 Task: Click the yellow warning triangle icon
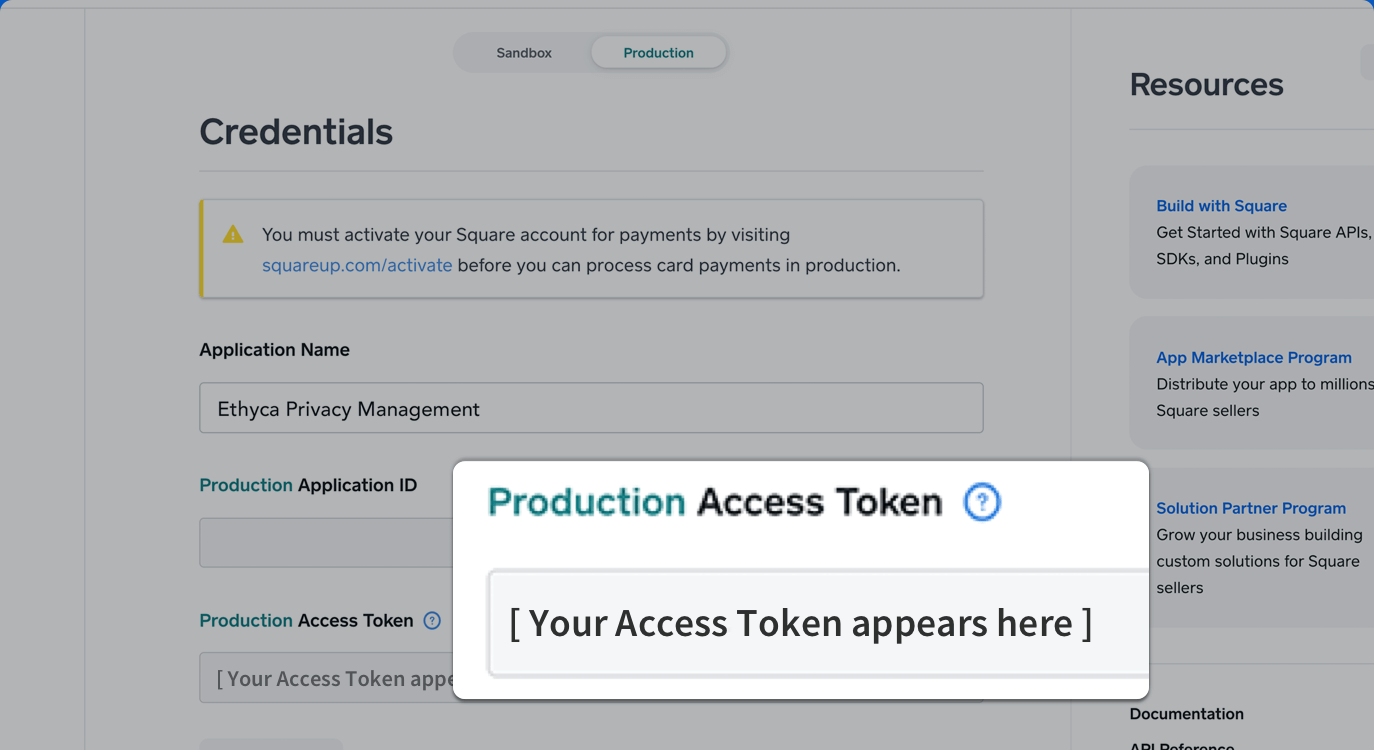pos(233,235)
